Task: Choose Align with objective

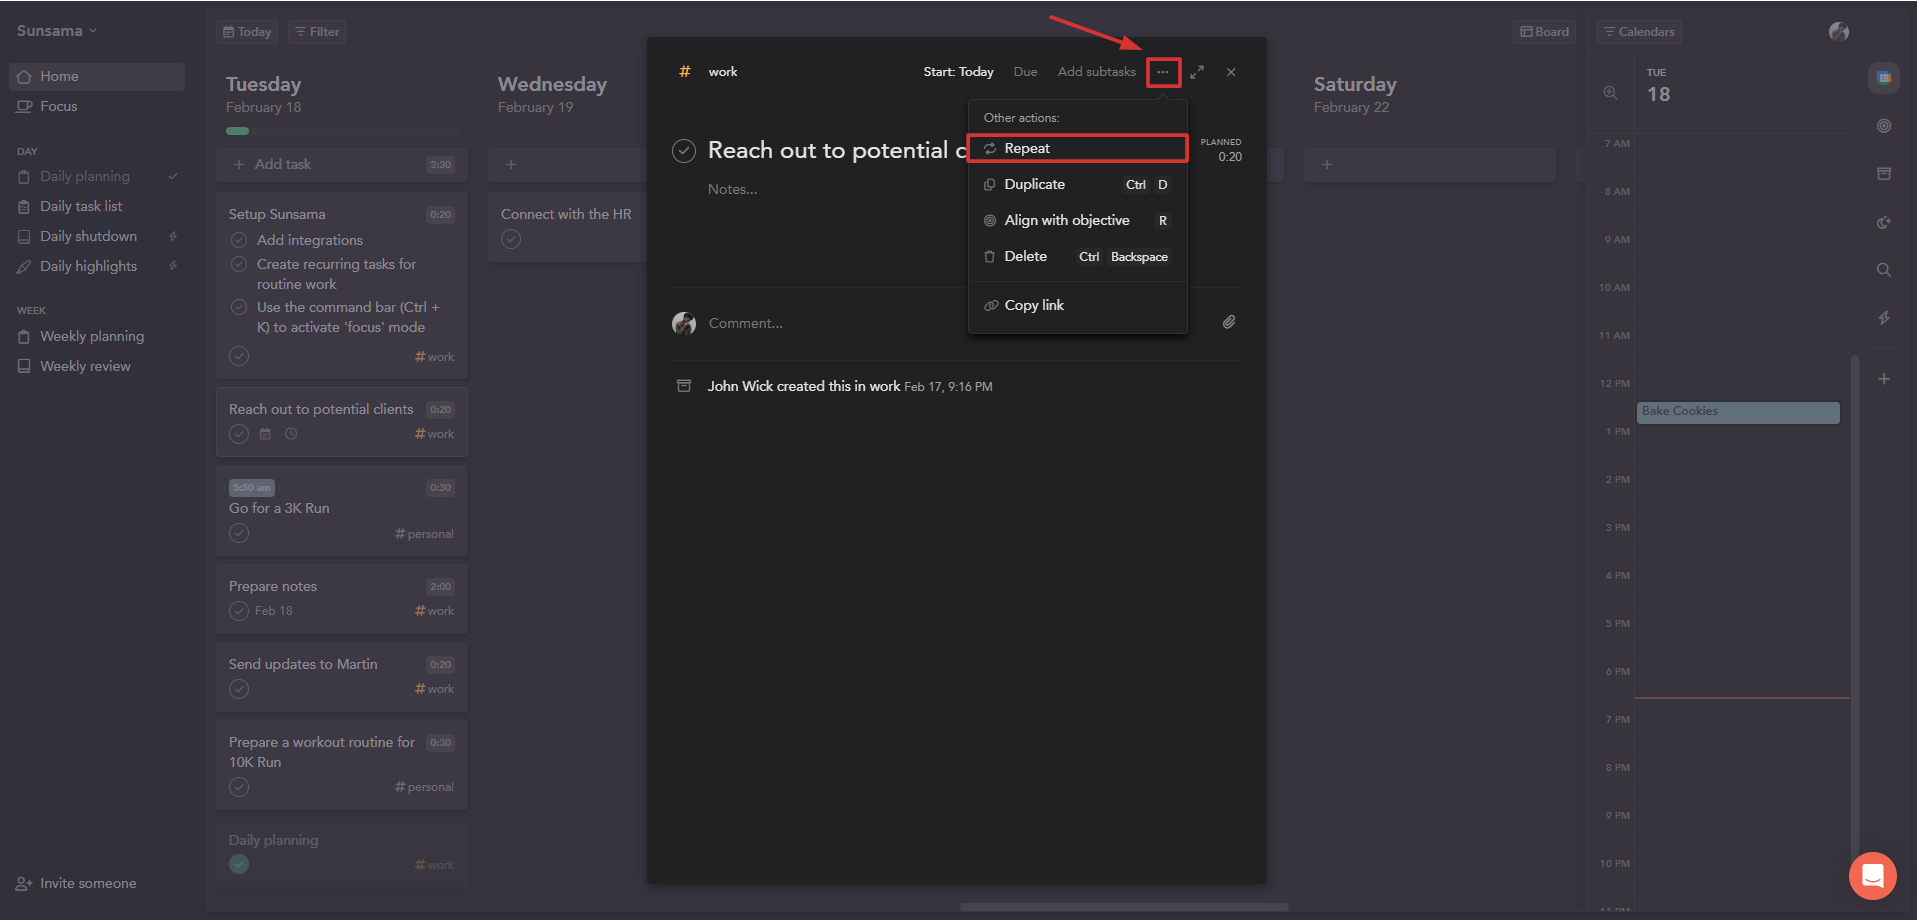Action: coord(1078,220)
